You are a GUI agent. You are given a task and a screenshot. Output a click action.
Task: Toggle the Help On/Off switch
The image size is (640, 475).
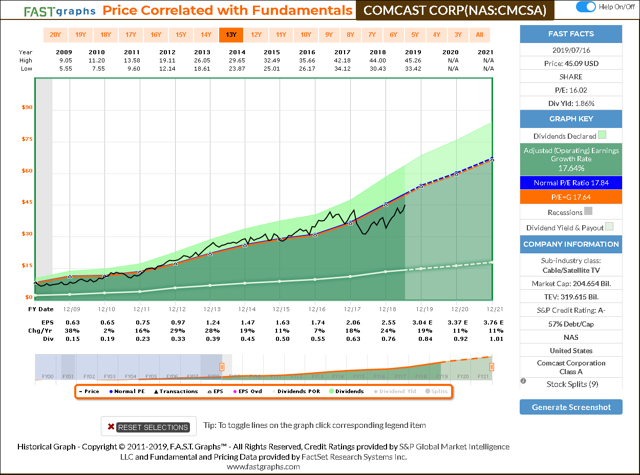tap(586, 7)
